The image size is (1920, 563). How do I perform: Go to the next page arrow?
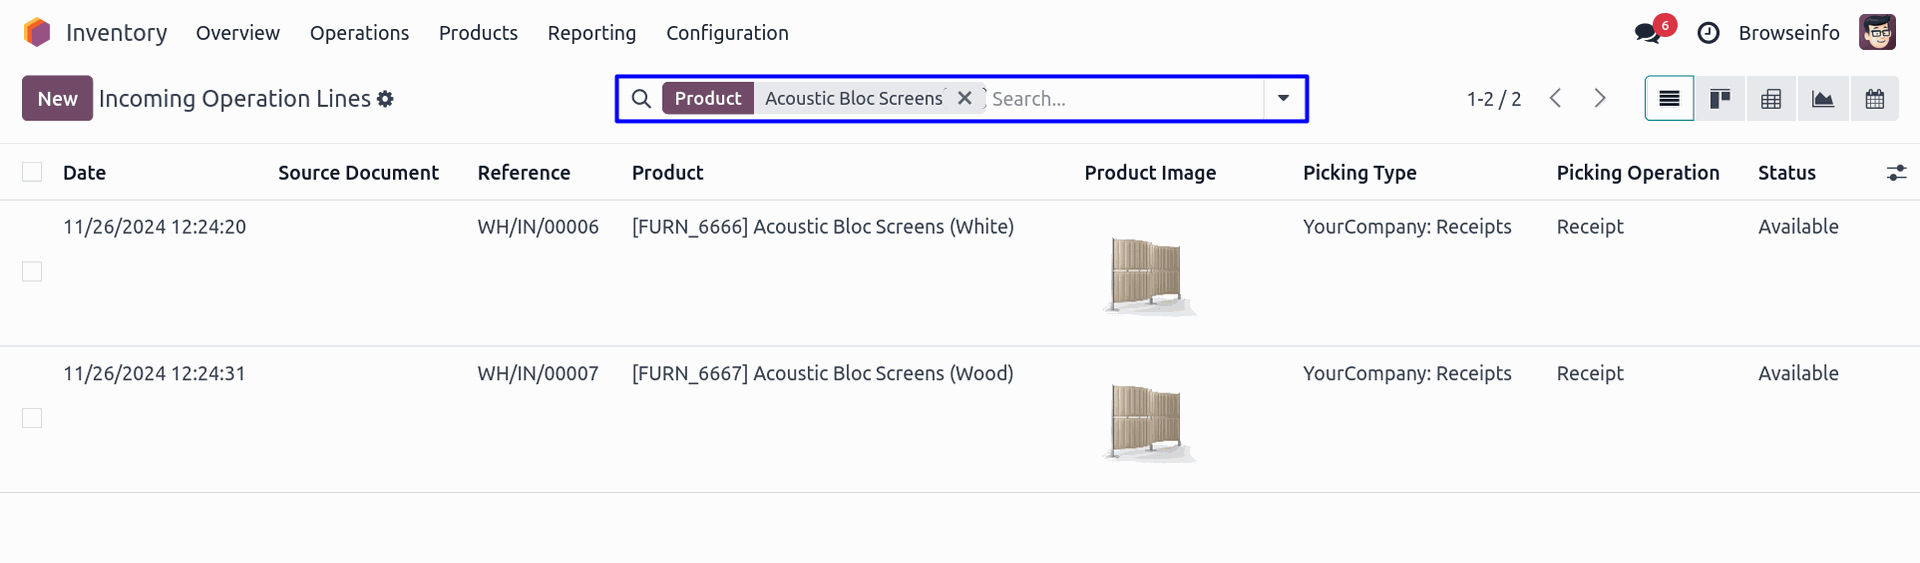[1600, 98]
